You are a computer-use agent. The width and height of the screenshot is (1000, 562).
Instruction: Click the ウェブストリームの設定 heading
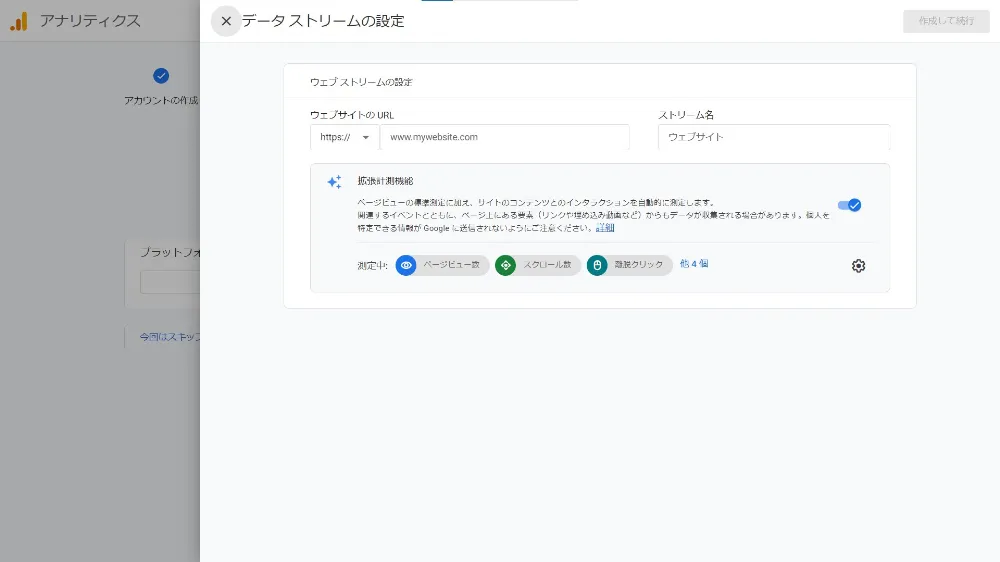[x=361, y=82]
